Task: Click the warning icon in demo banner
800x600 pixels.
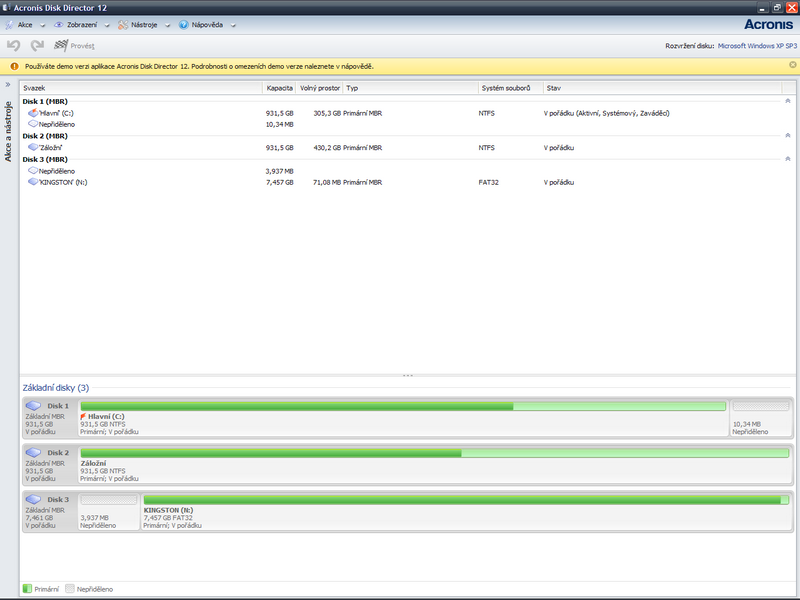Action: click(14, 66)
